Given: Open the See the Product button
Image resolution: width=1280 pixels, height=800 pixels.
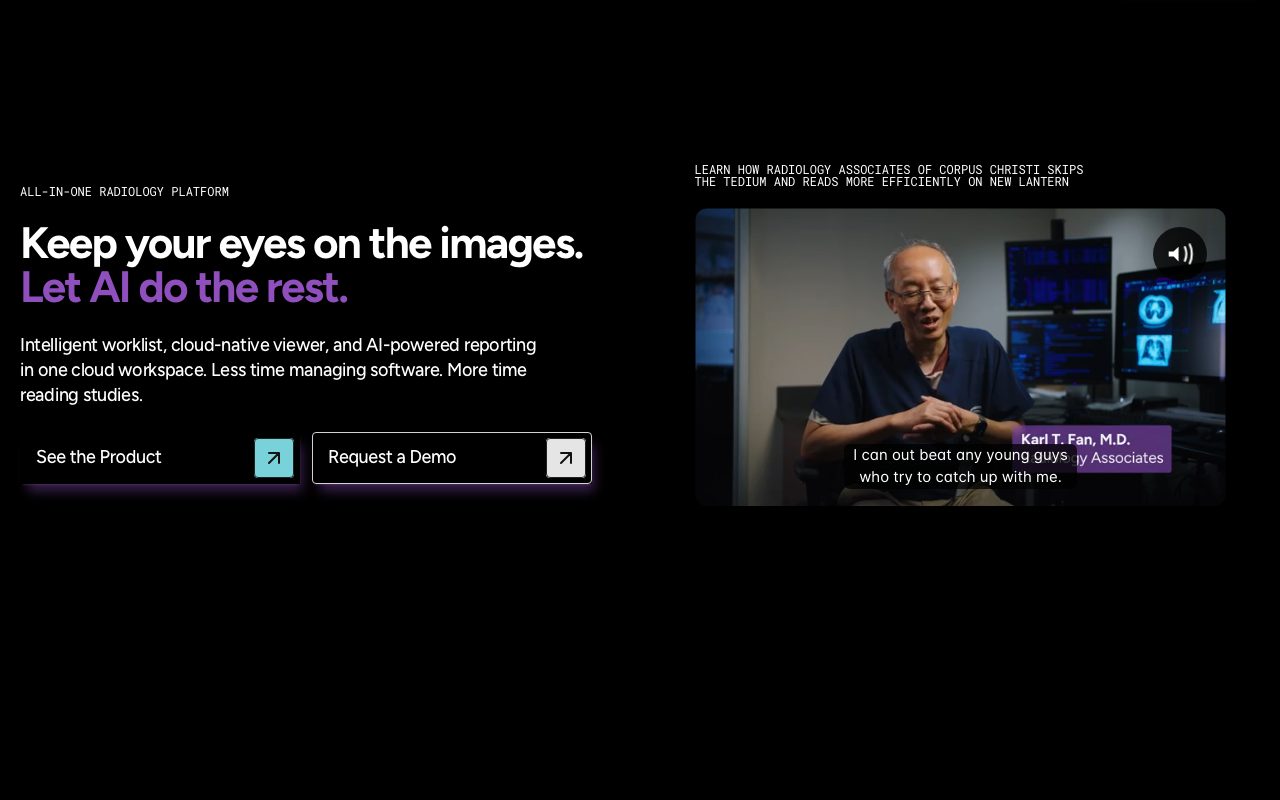Looking at the screenshot, I should pos(160,458).
